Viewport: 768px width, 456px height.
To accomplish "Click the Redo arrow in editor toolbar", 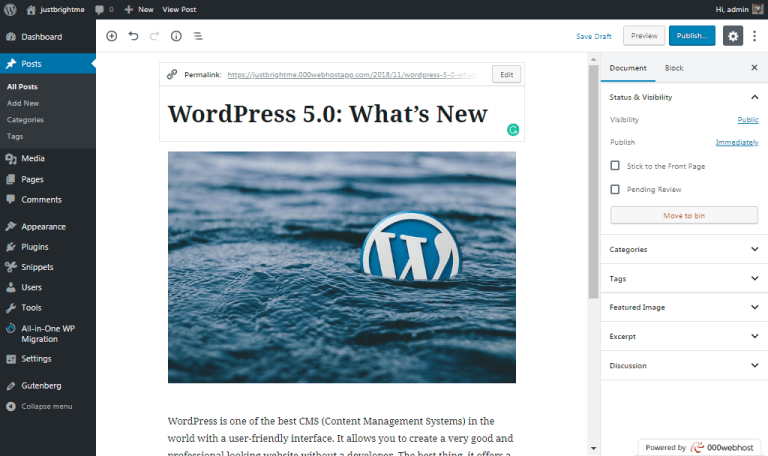I will [154, 36].
